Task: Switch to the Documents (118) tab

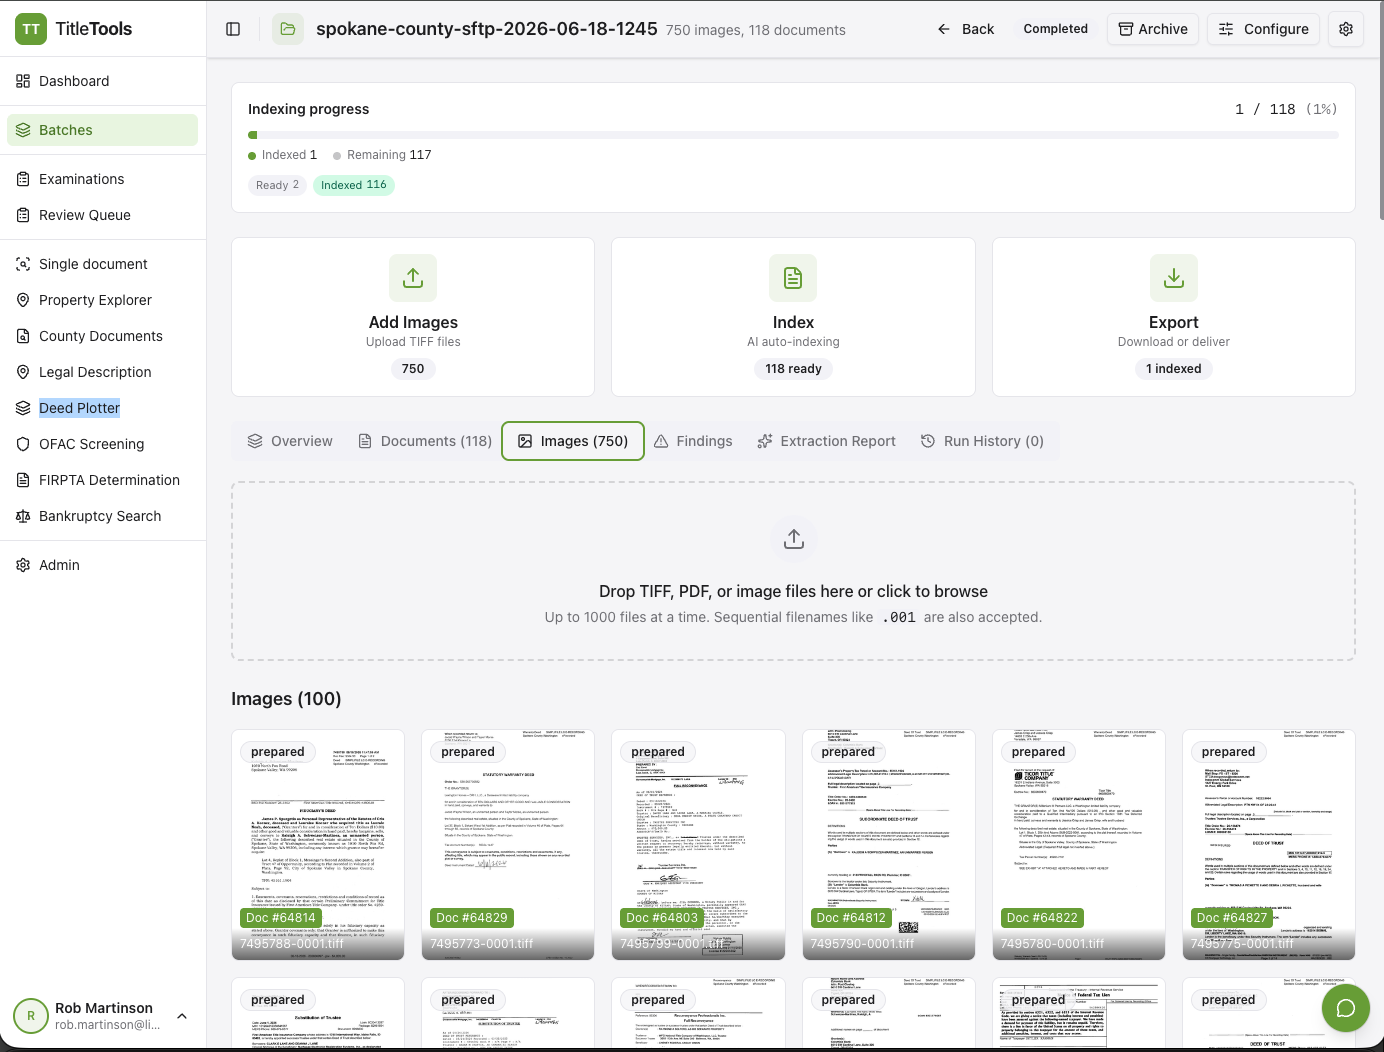Action: pyautogui.click(x=425, y=441)
